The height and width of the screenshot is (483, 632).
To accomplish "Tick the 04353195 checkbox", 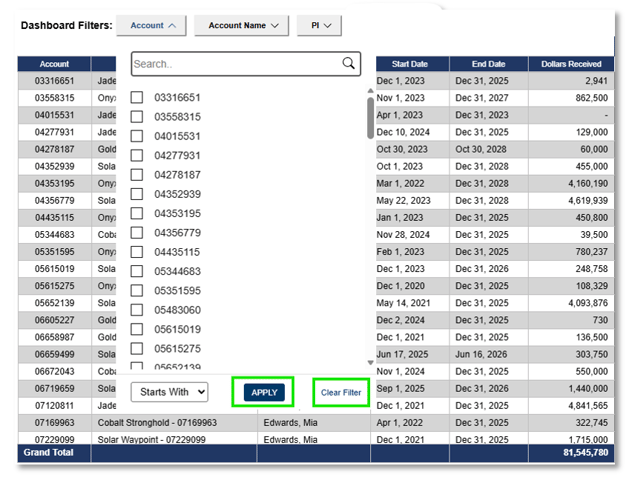I will (x=137, y=213).
